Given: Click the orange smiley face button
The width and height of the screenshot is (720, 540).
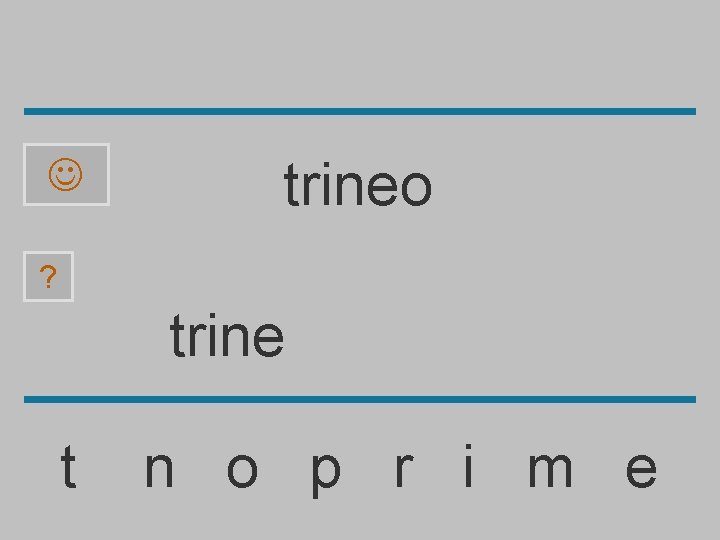Looking at the screenshot, I should click(66, 174).
